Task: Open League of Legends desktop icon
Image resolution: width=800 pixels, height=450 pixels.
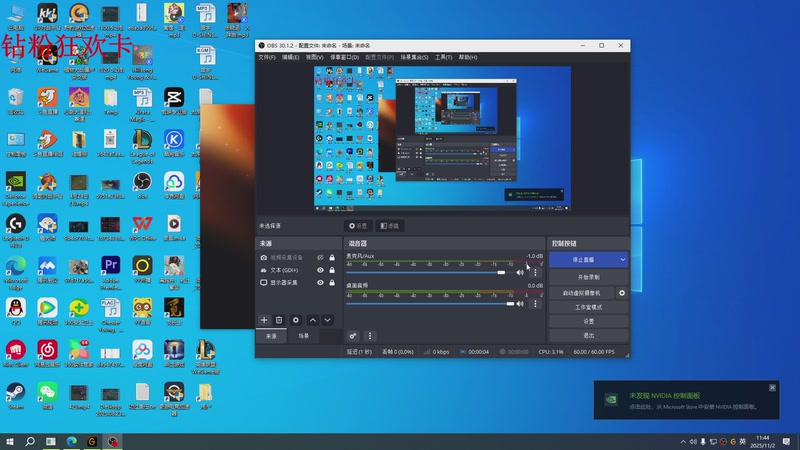Action: click(142, 146)
